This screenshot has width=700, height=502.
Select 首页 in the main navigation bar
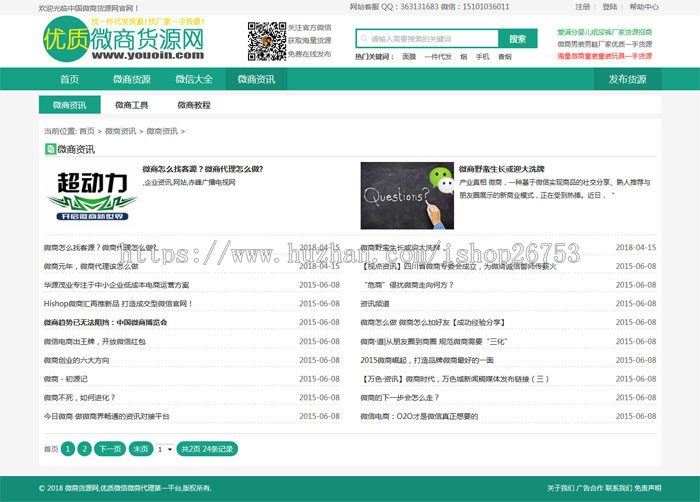coord(69,79)
